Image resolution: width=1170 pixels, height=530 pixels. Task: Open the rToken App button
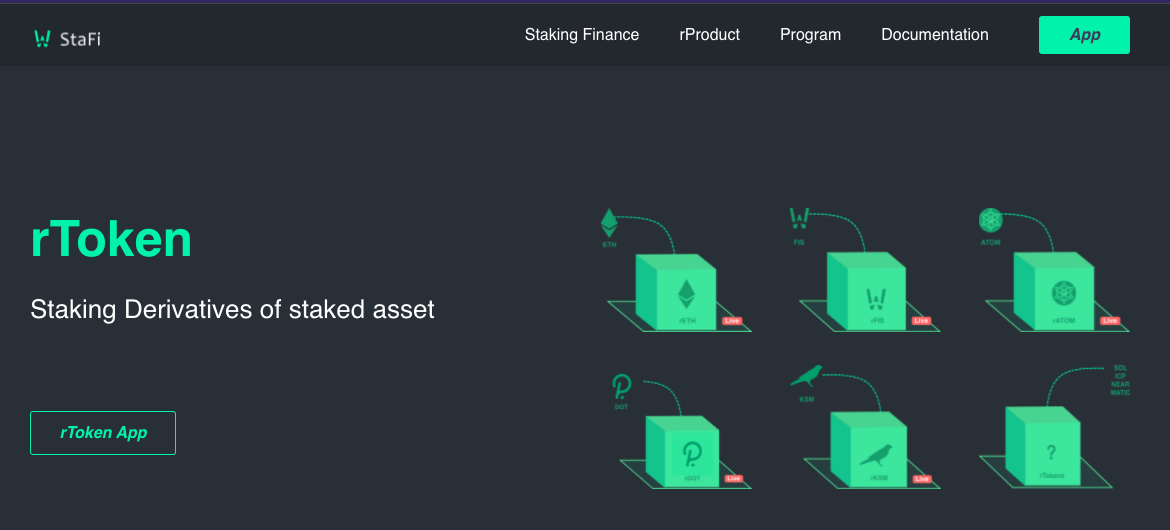(x=103, y=433)
